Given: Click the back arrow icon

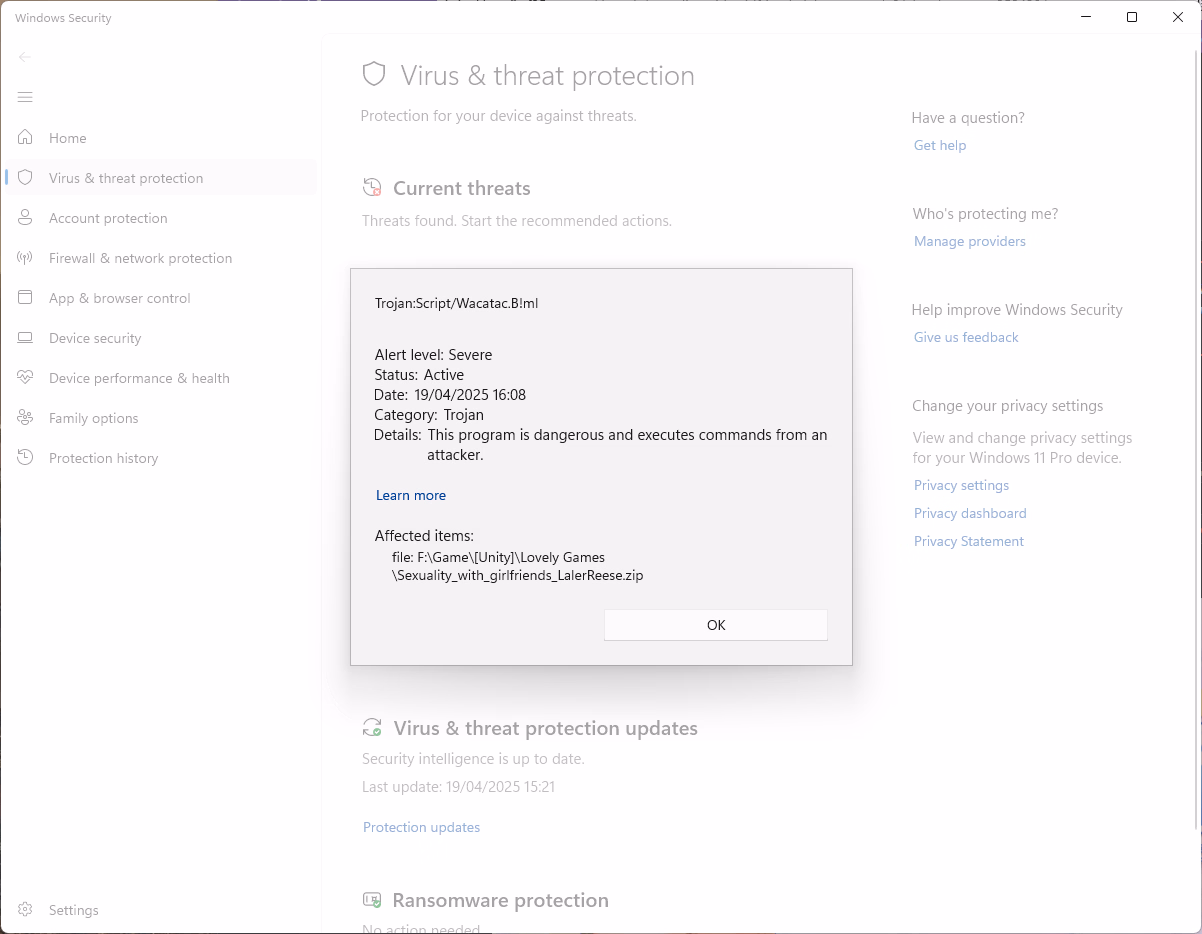Looking at the screenshot, I should pos(25,57).
